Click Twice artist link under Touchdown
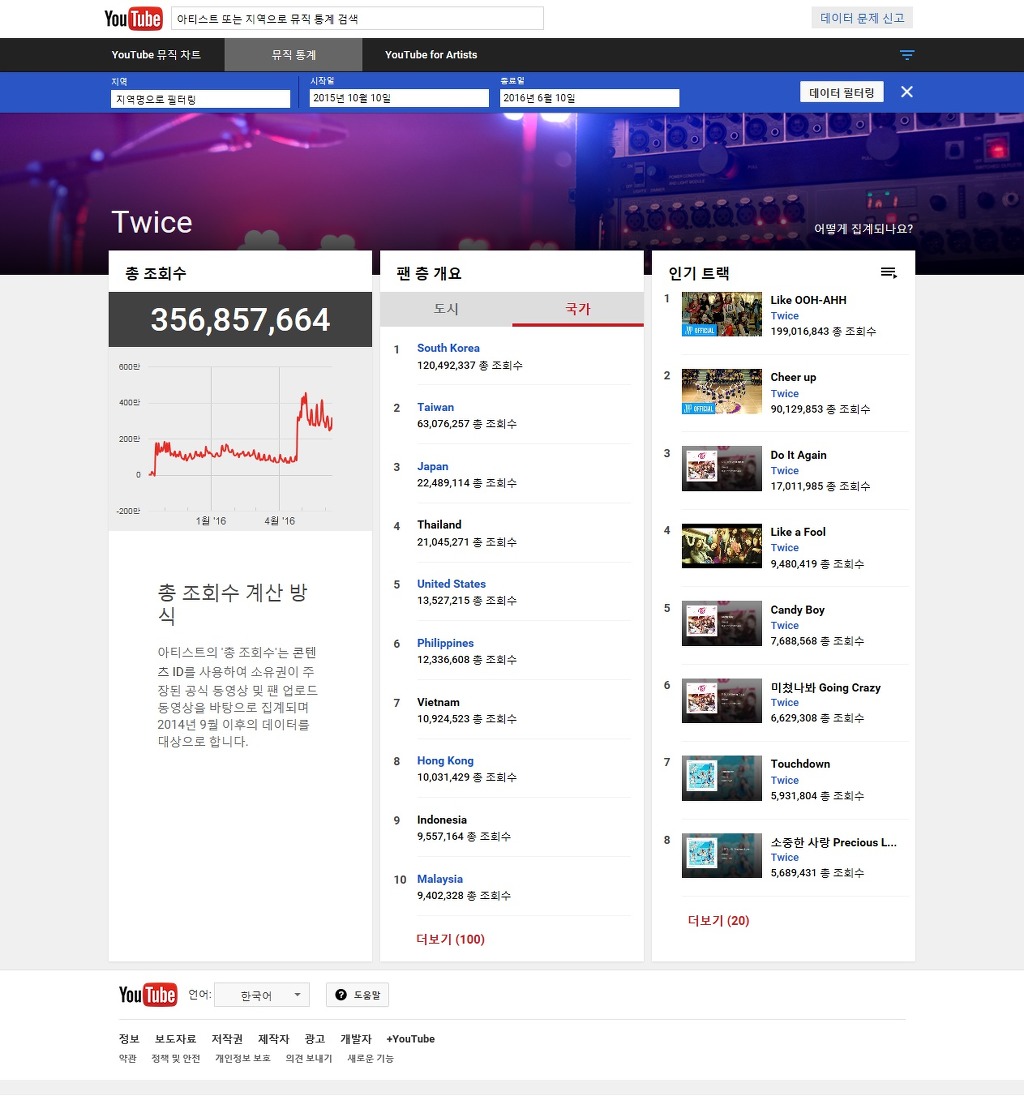 pyautogui.click(x=784, y=780)
